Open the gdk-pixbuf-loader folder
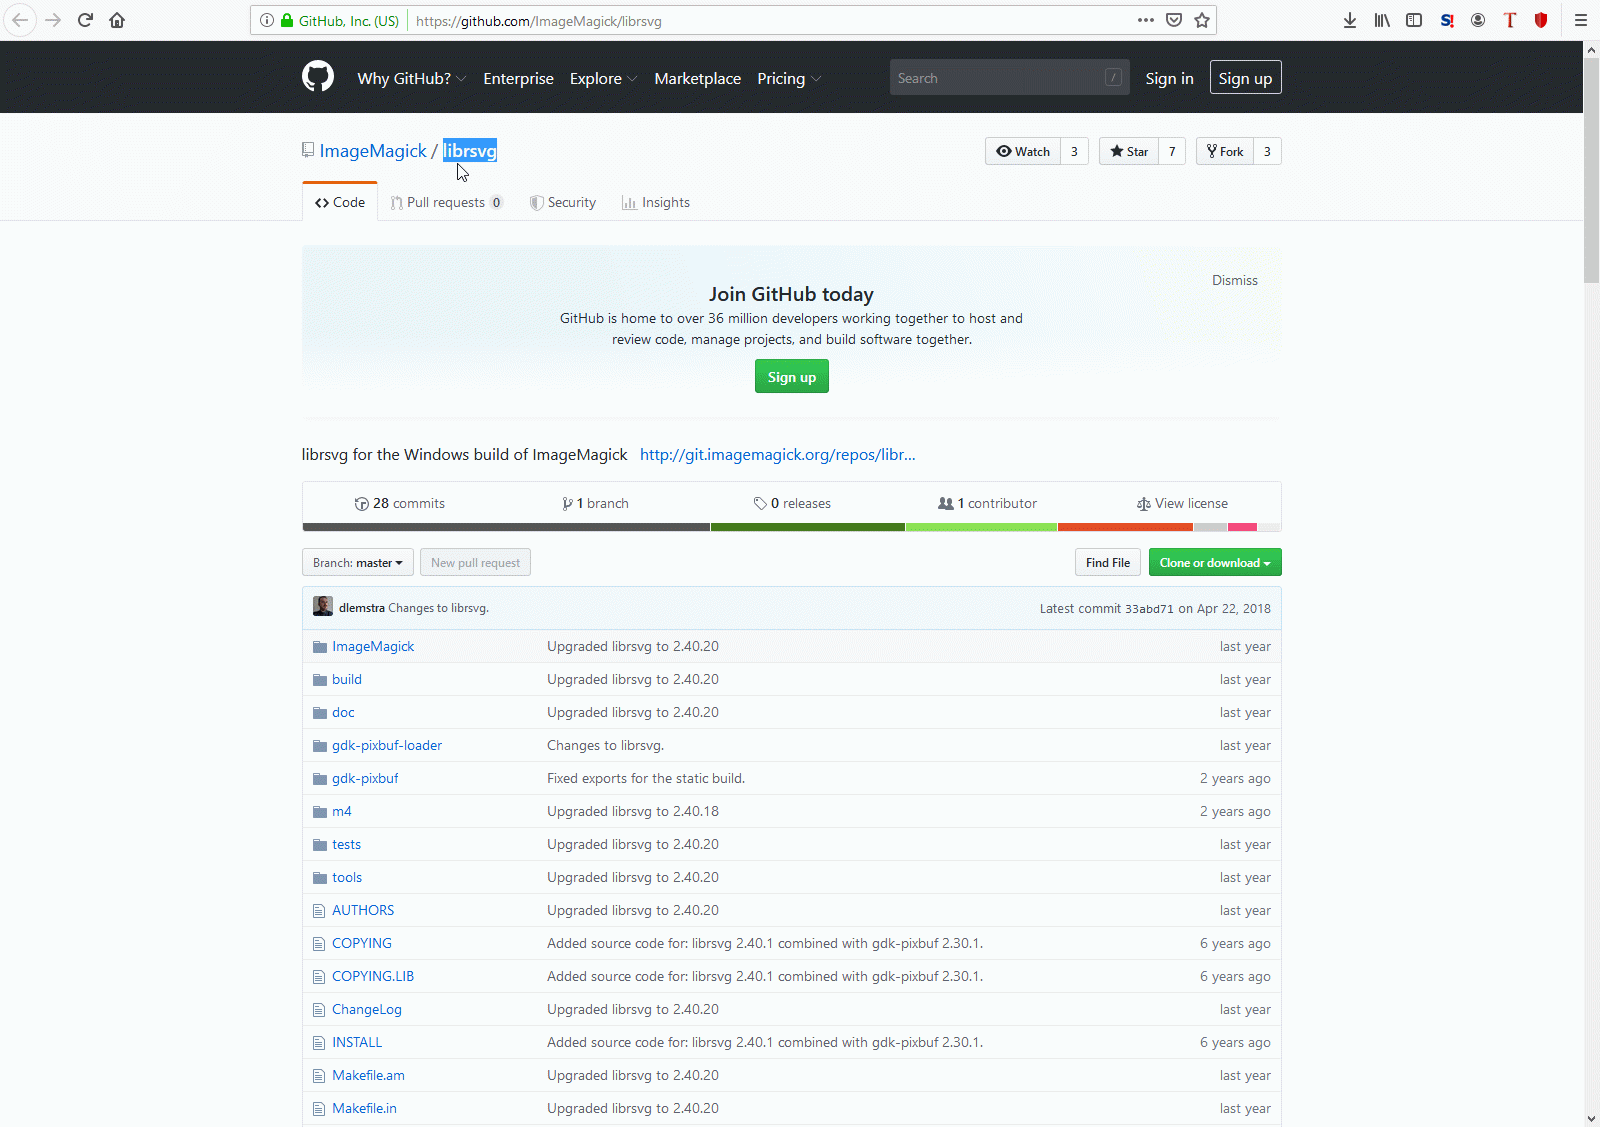The image size is (1600, 1127). click(x=387, y=745)
